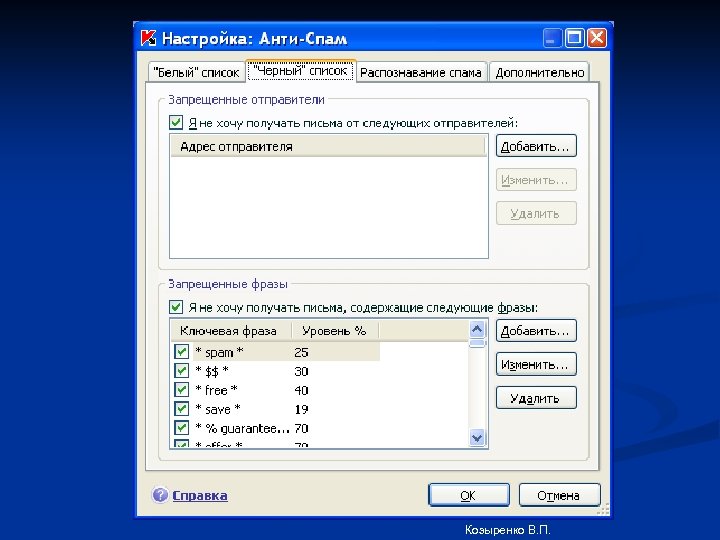Select the "* % guarantee..." phrase row
Image resolution: width=720 pixels, height=540 pixels.
pos(276,428)
